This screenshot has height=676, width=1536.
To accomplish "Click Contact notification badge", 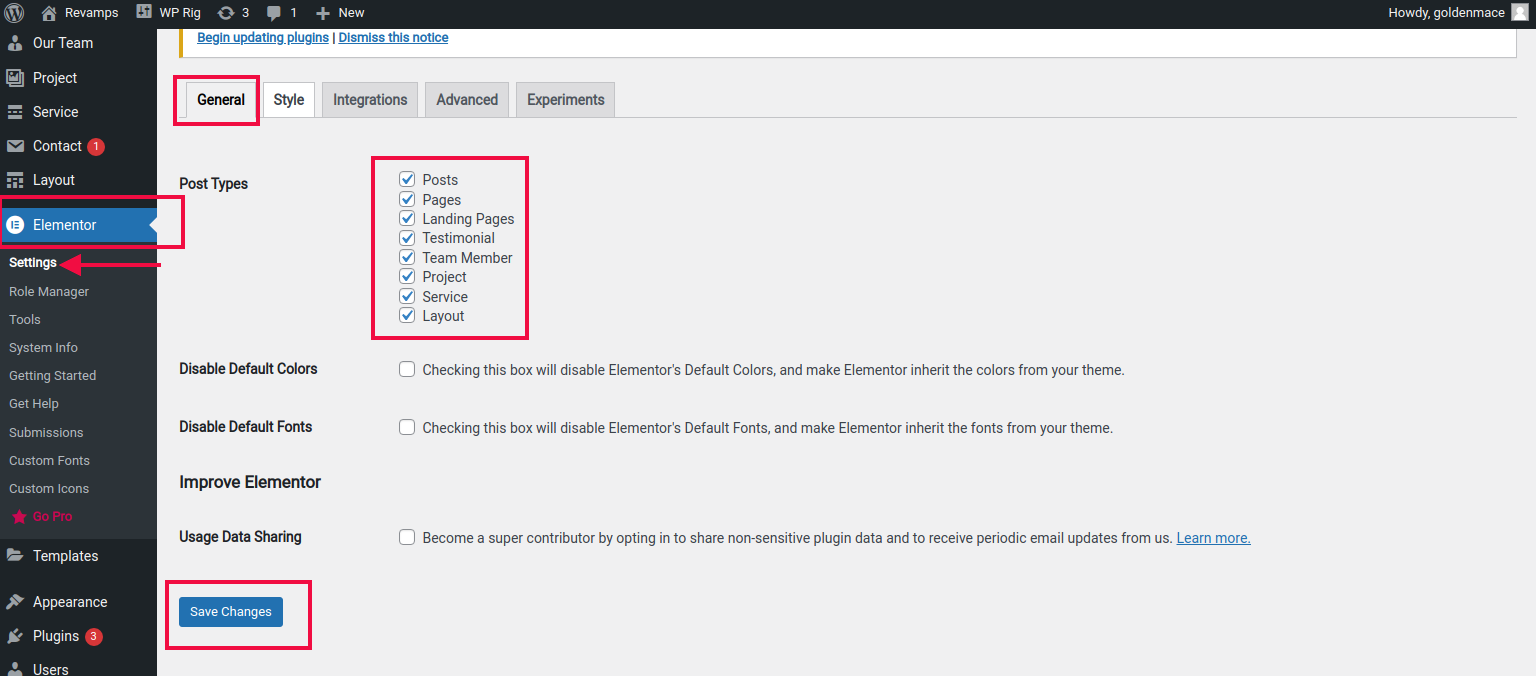I will (96, 147).
